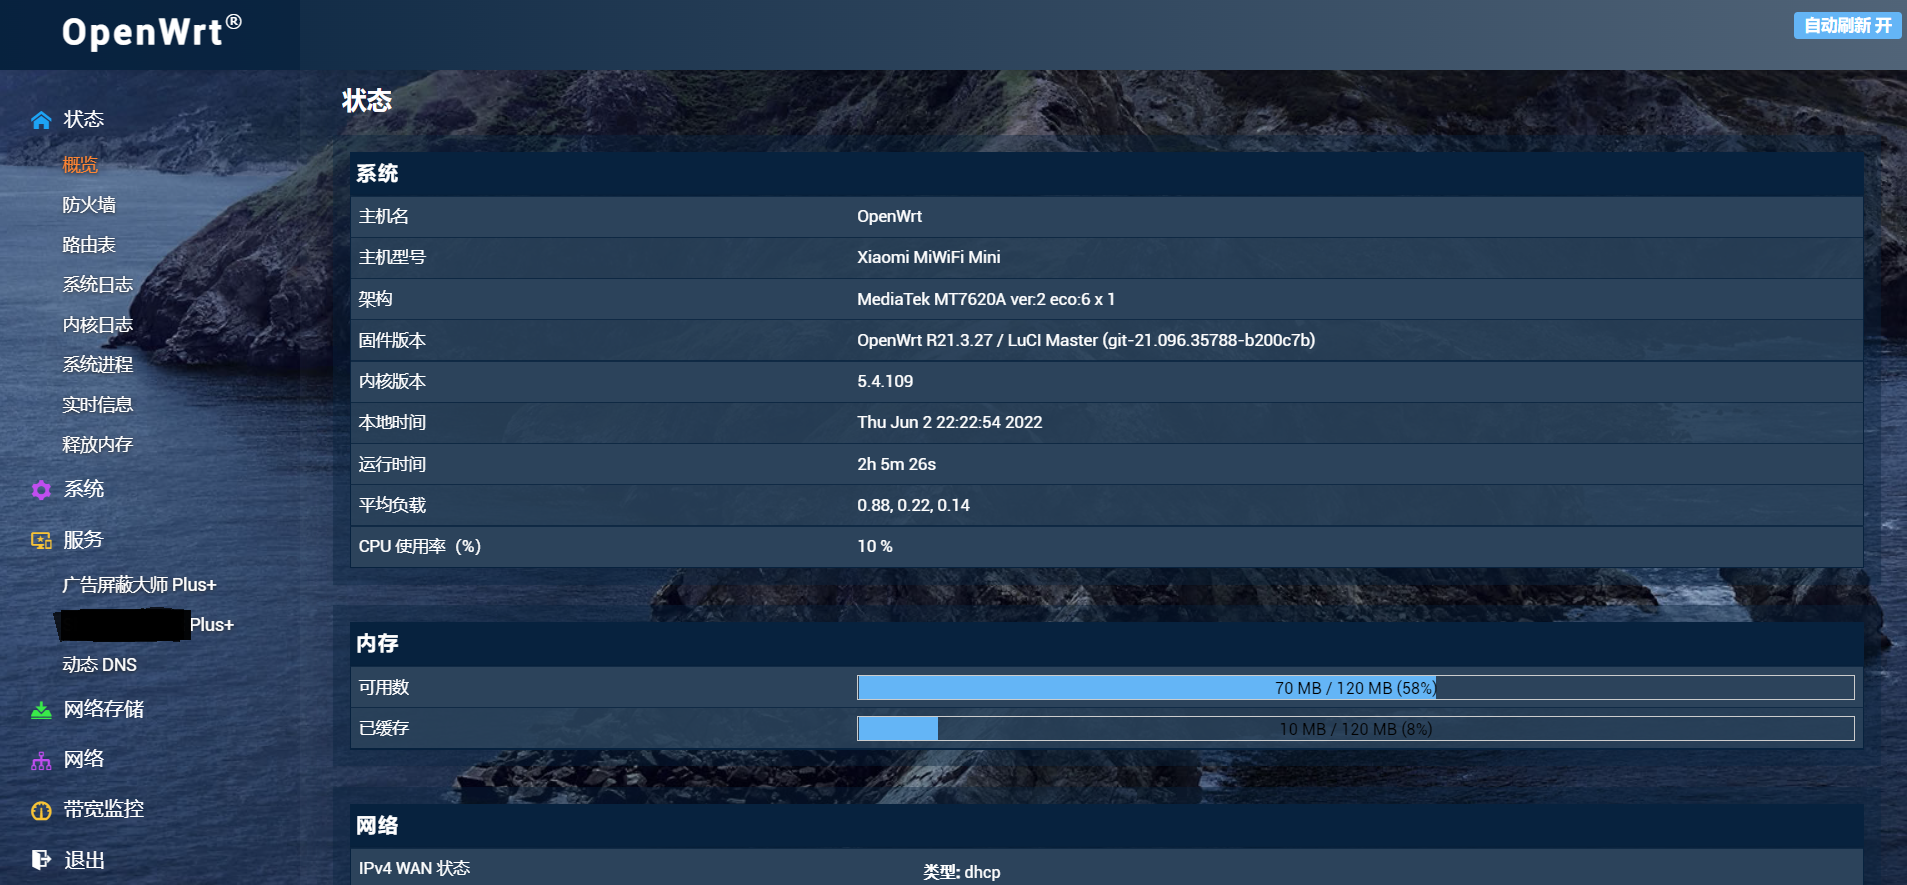The image size is (1907, 885).
Task: Click the logout icon beside 退出
Action: tap(41, 860)
